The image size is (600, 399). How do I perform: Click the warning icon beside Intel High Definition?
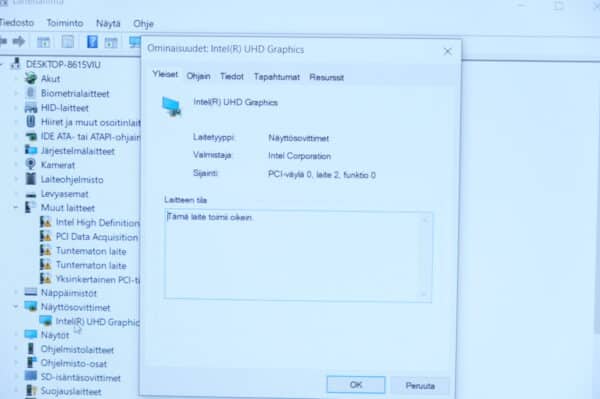(x=46, y=222)
